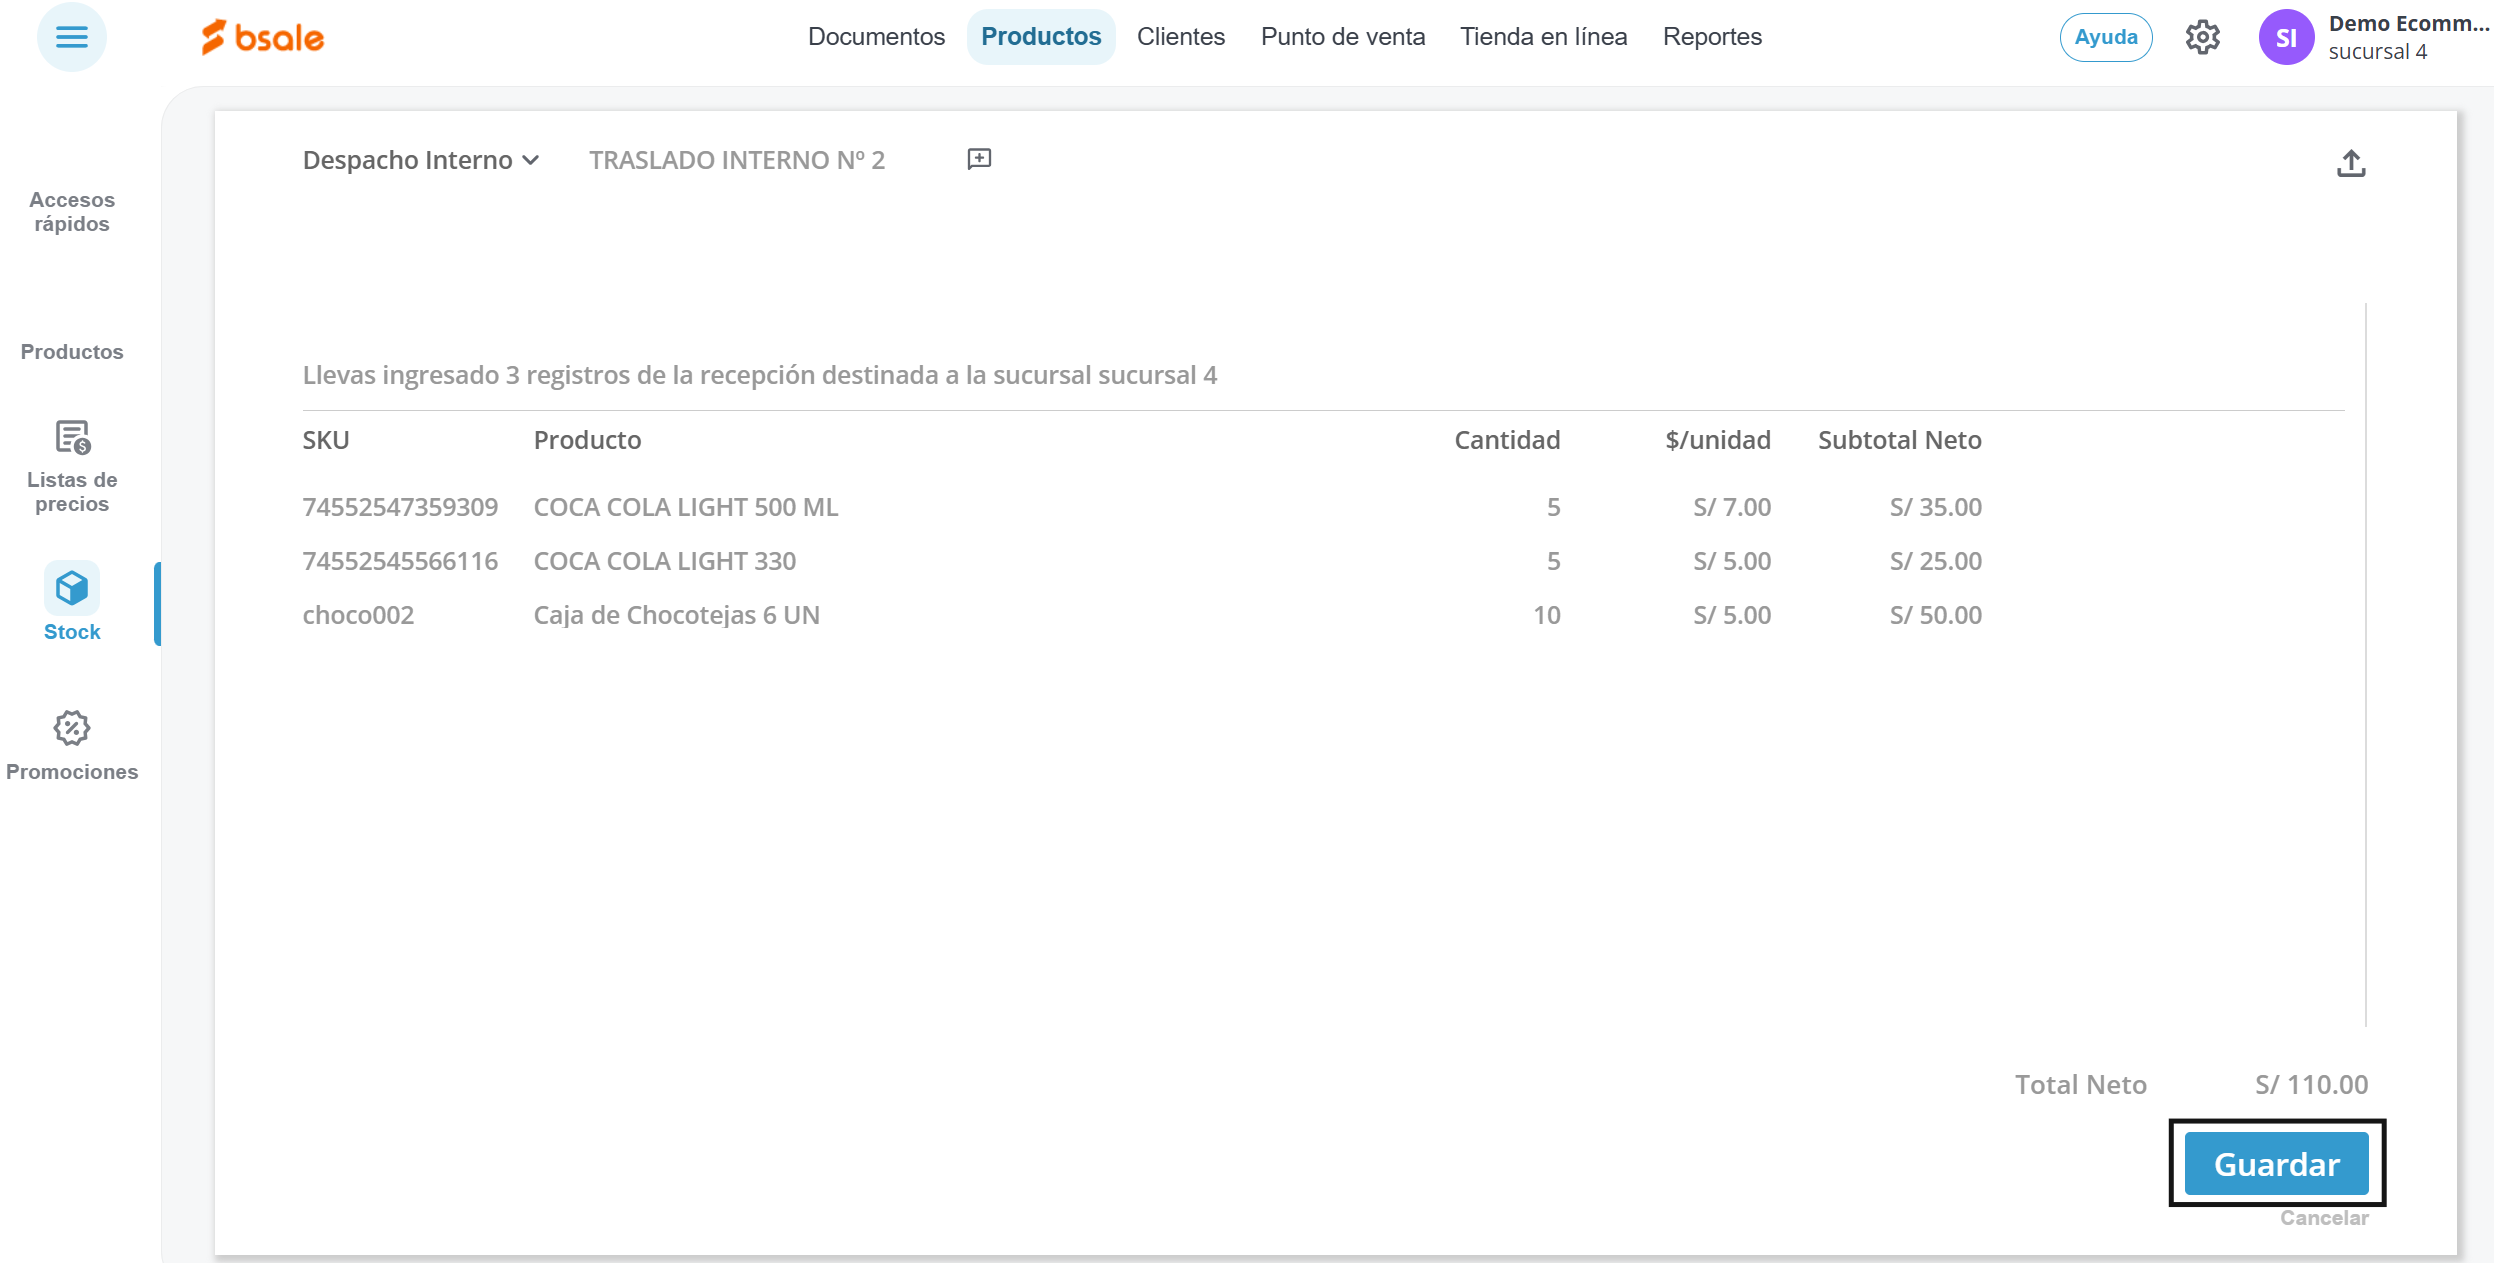Screen dimensions: 2494x1263
Task: Switch to the Clientes tab
Action: (1180, 37)
